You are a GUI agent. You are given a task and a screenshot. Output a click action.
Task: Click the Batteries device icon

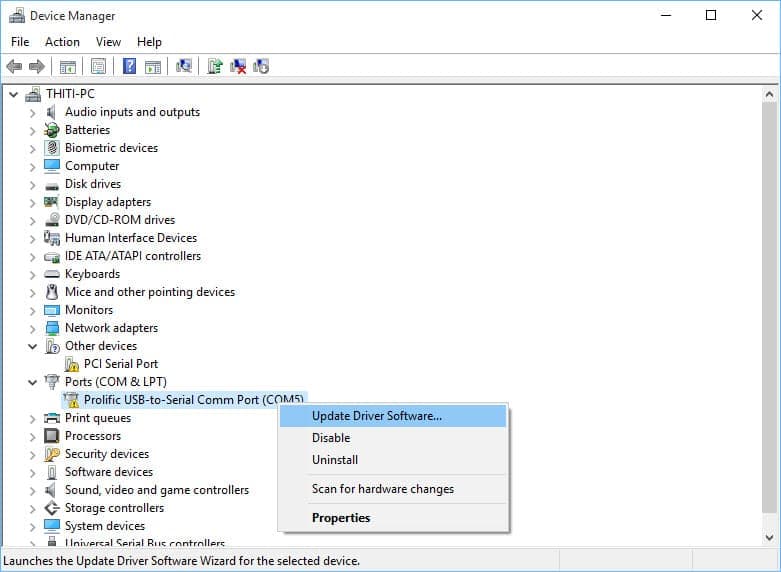pos(52,130)
